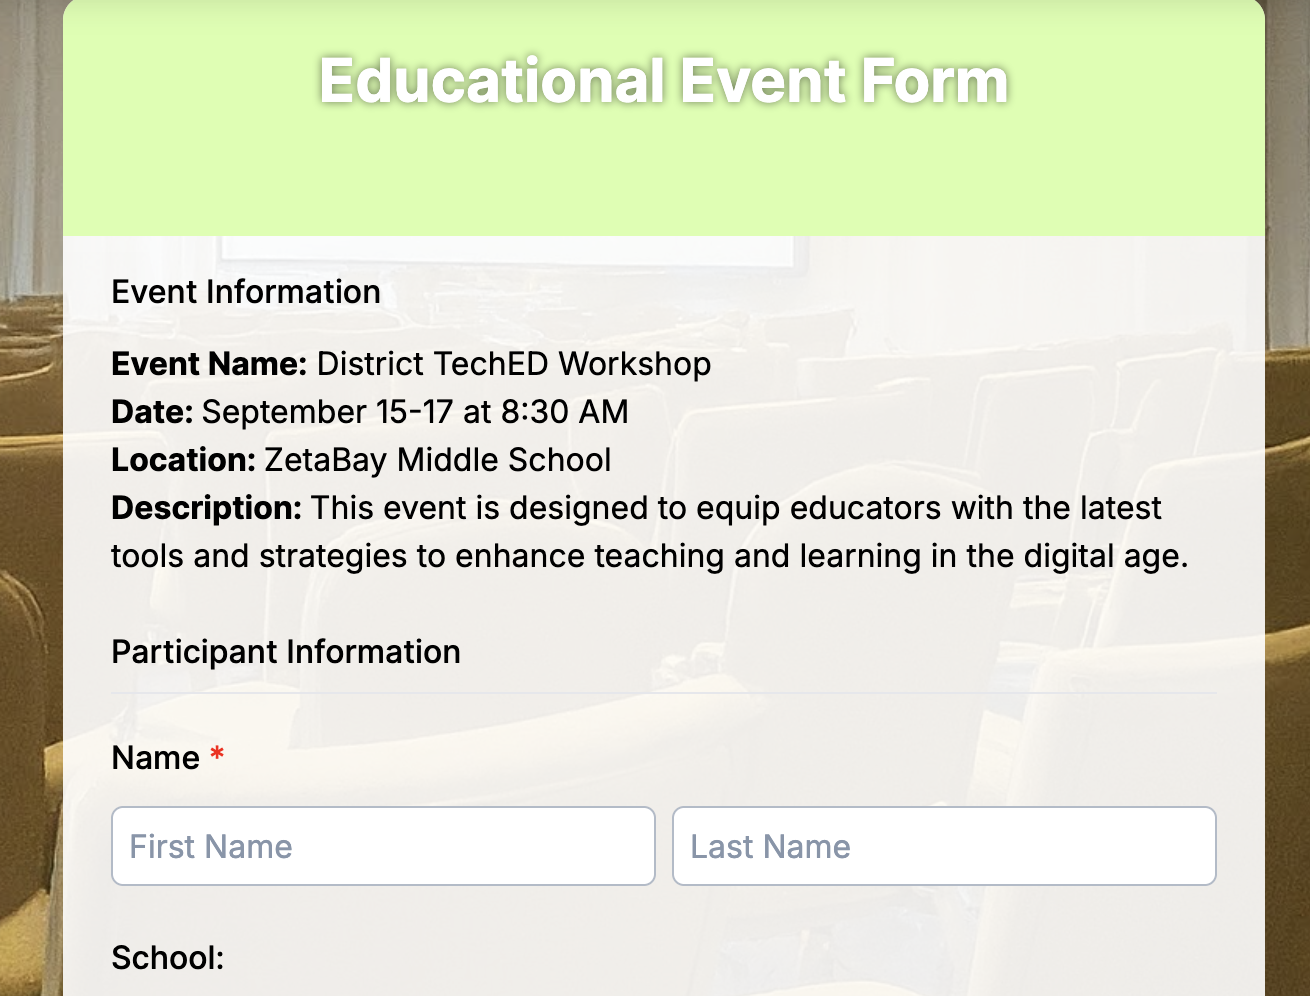This screenshot has width=1310, height=996.
Task: Click the Participant Information heading
Action: pyautogui.click(x=285, y=651)
